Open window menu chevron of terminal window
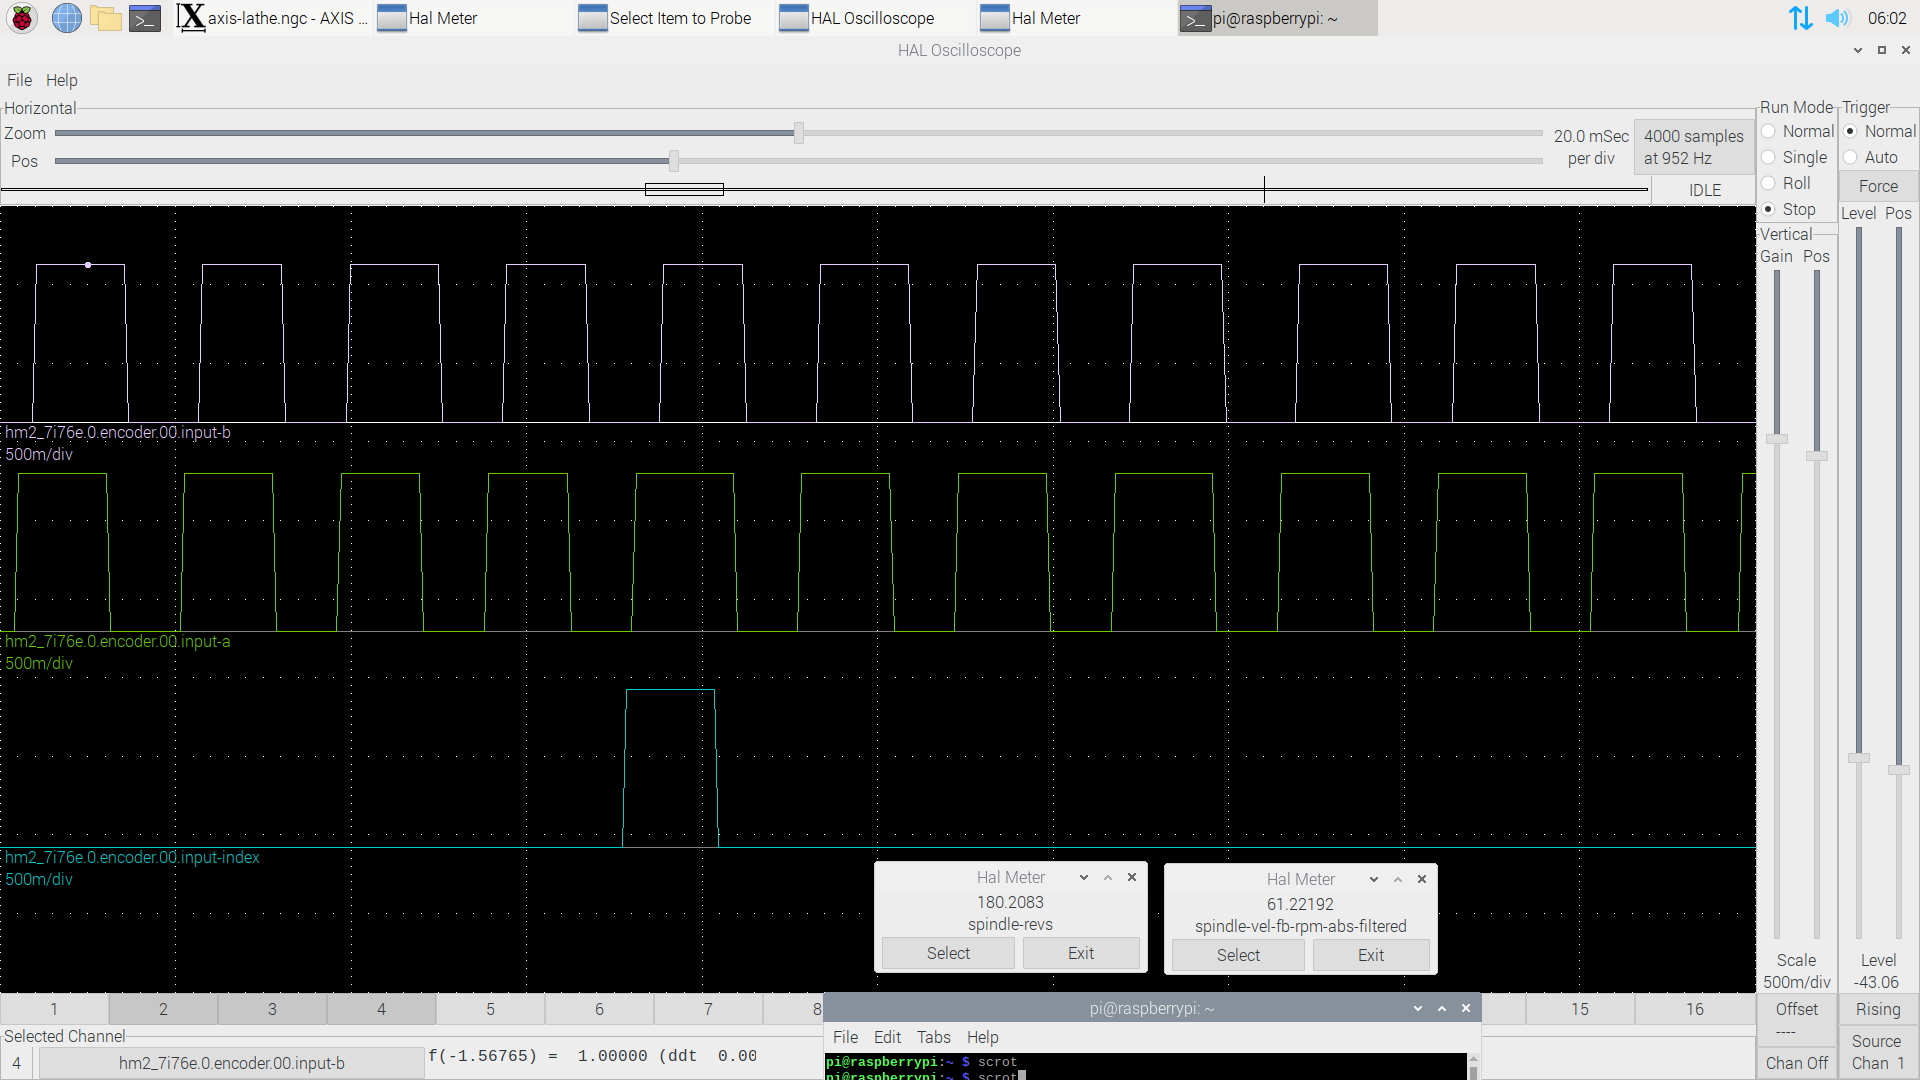This screenshot has width=1920, height=1080. 1418,1008
